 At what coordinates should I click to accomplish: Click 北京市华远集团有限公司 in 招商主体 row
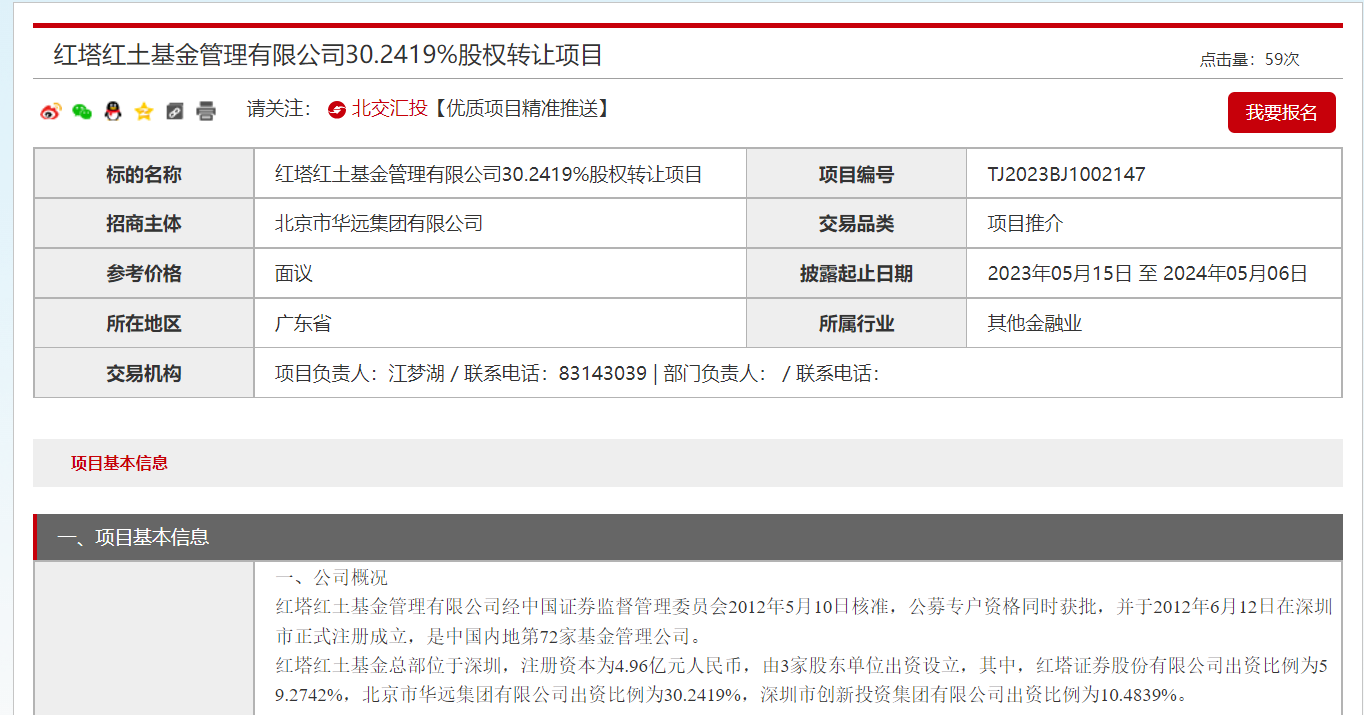pos(379,224)
